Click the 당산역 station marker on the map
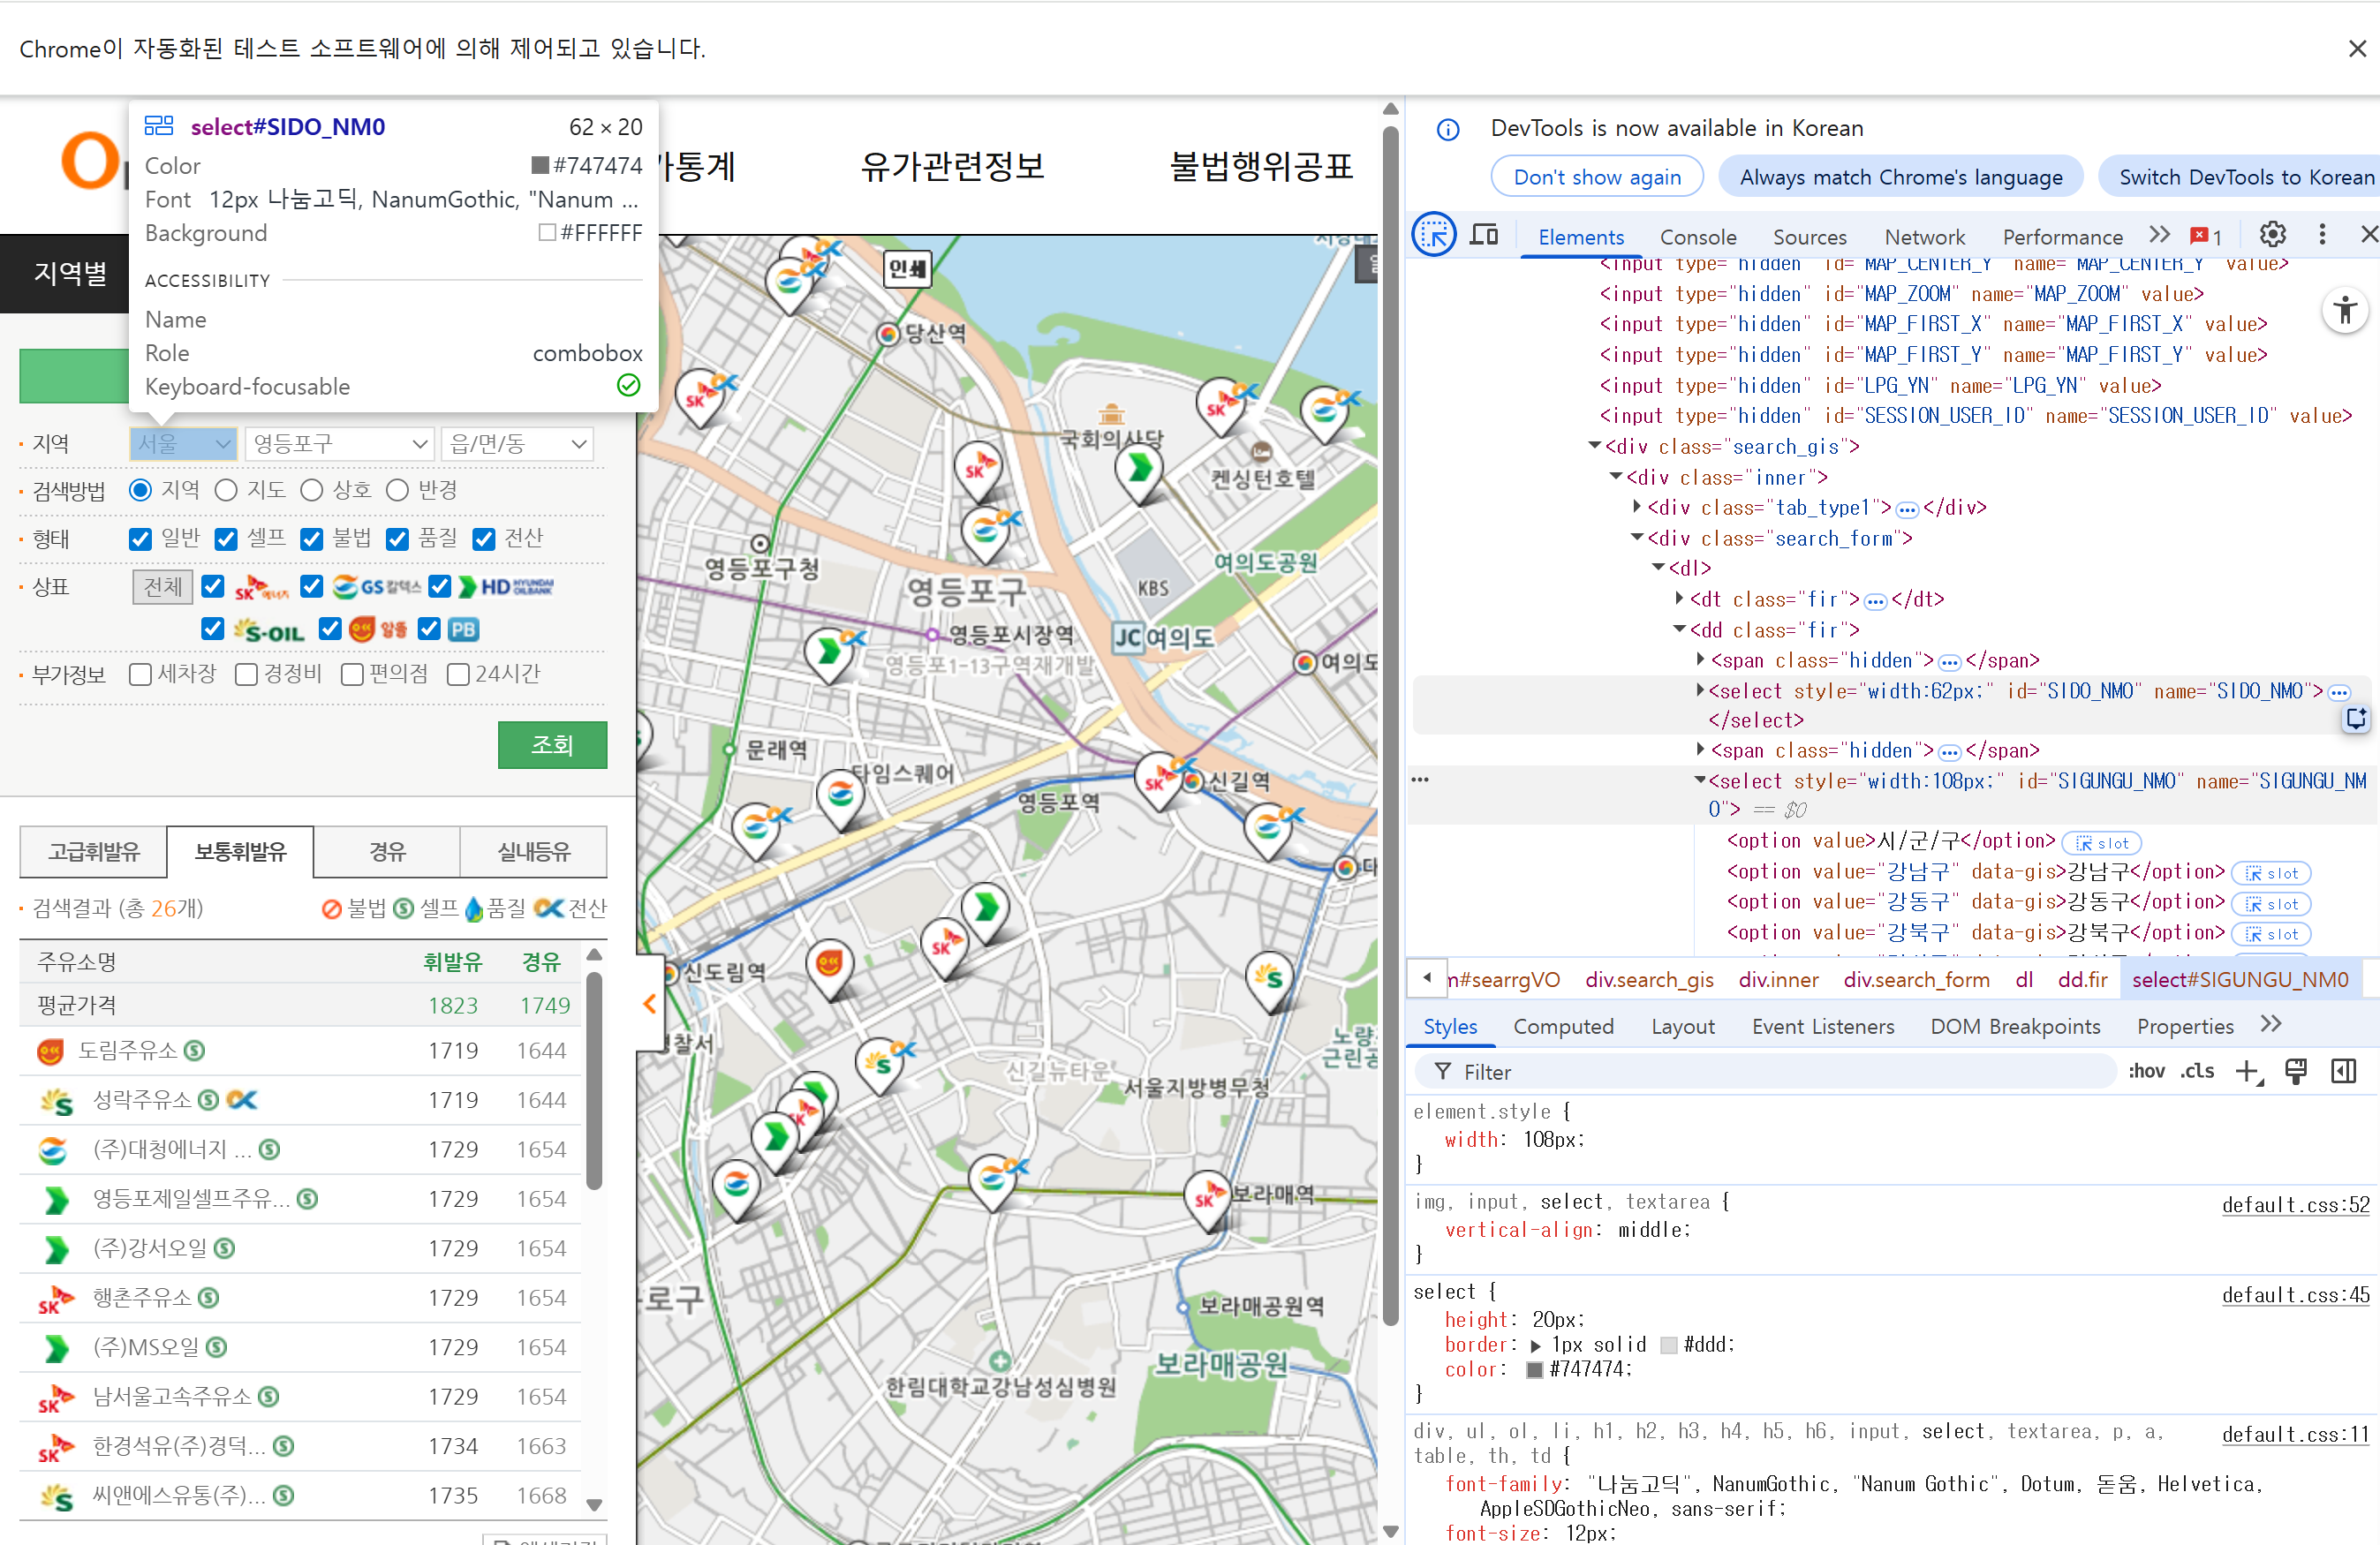 point(888,334)
